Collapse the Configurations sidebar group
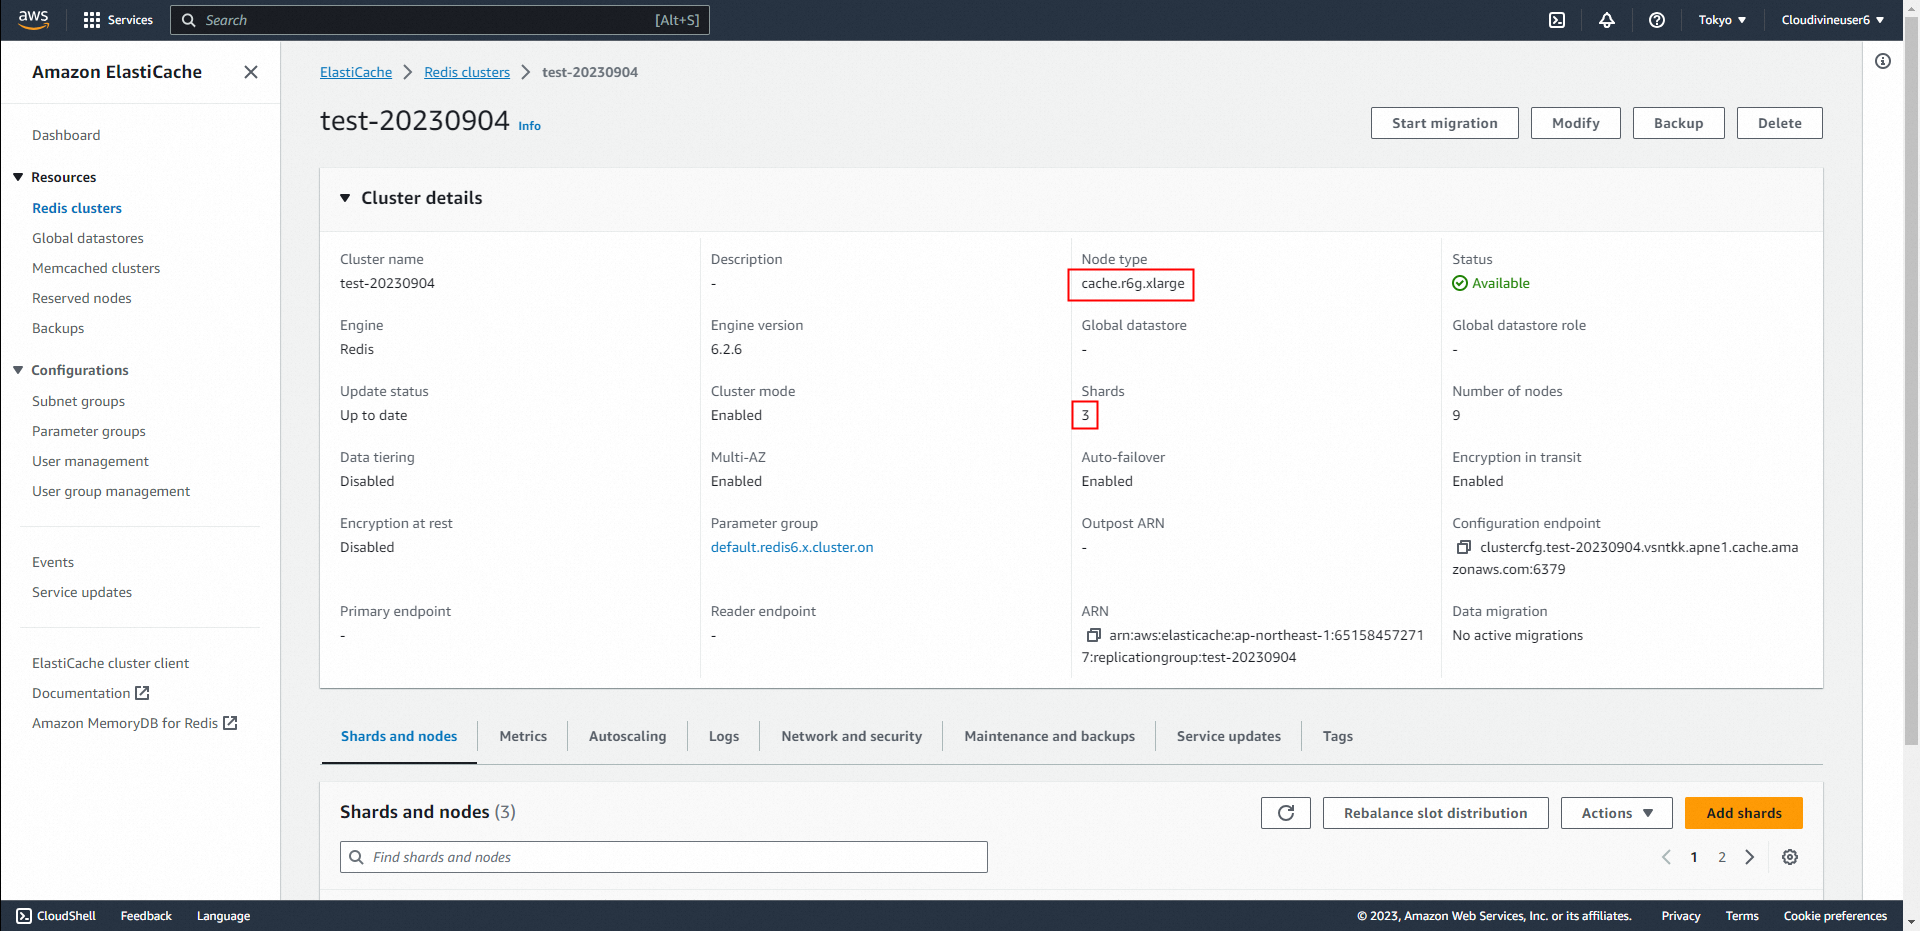 coord(18,370)
